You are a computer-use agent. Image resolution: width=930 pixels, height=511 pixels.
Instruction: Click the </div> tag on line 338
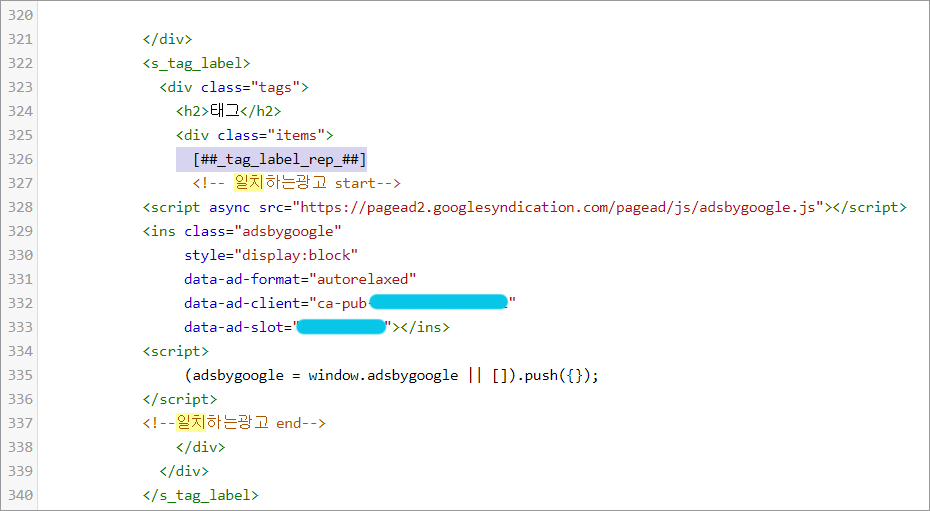coord(200,448)
